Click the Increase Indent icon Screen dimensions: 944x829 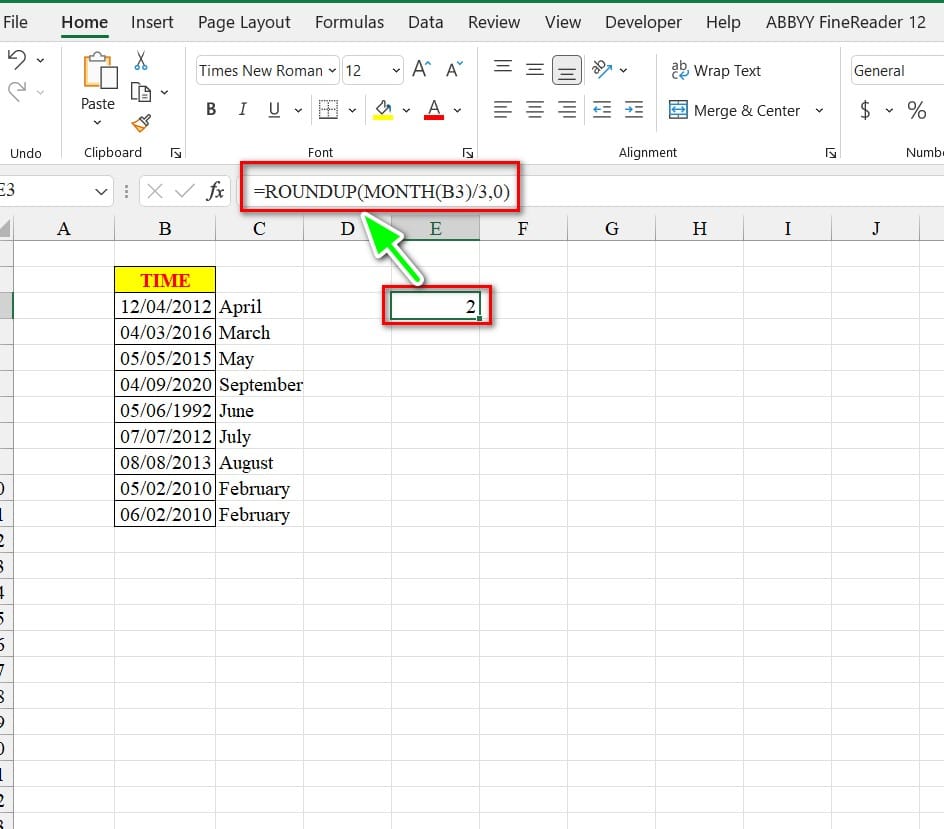(x=634, y=110)
